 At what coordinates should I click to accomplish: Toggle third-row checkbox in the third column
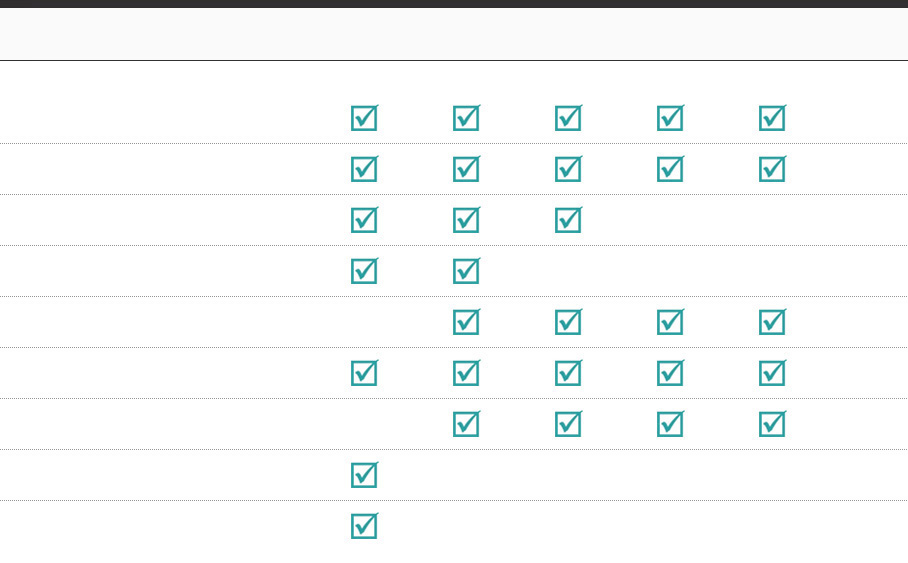568,221
